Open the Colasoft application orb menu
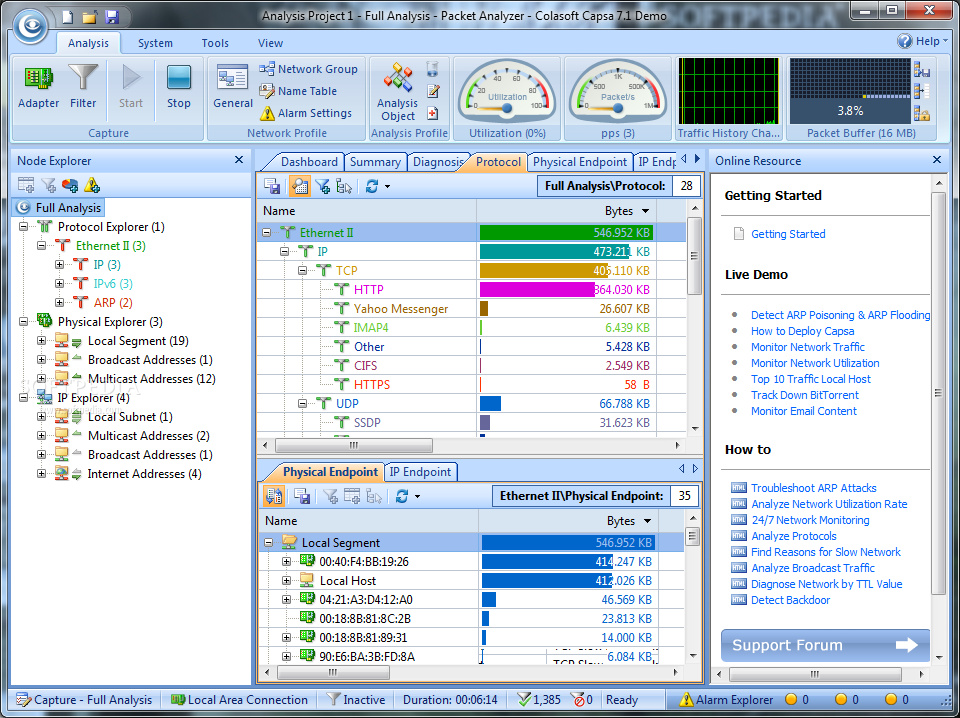Screen dimensions: 960x718 click(x=31, y=26)
